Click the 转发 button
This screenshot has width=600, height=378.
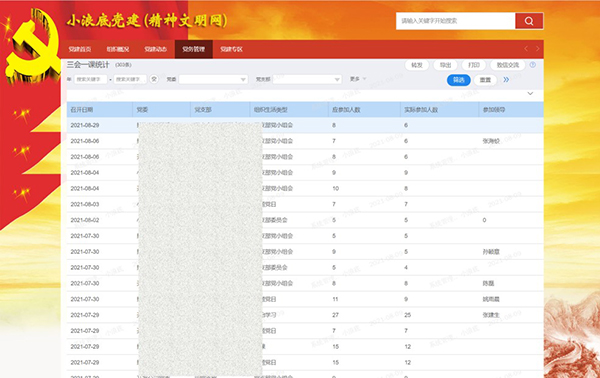tap(417, 65)
